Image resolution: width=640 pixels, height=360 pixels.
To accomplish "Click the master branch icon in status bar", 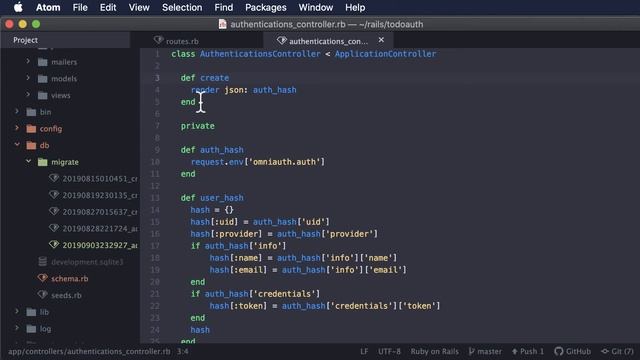I will [x=471, y=351].
